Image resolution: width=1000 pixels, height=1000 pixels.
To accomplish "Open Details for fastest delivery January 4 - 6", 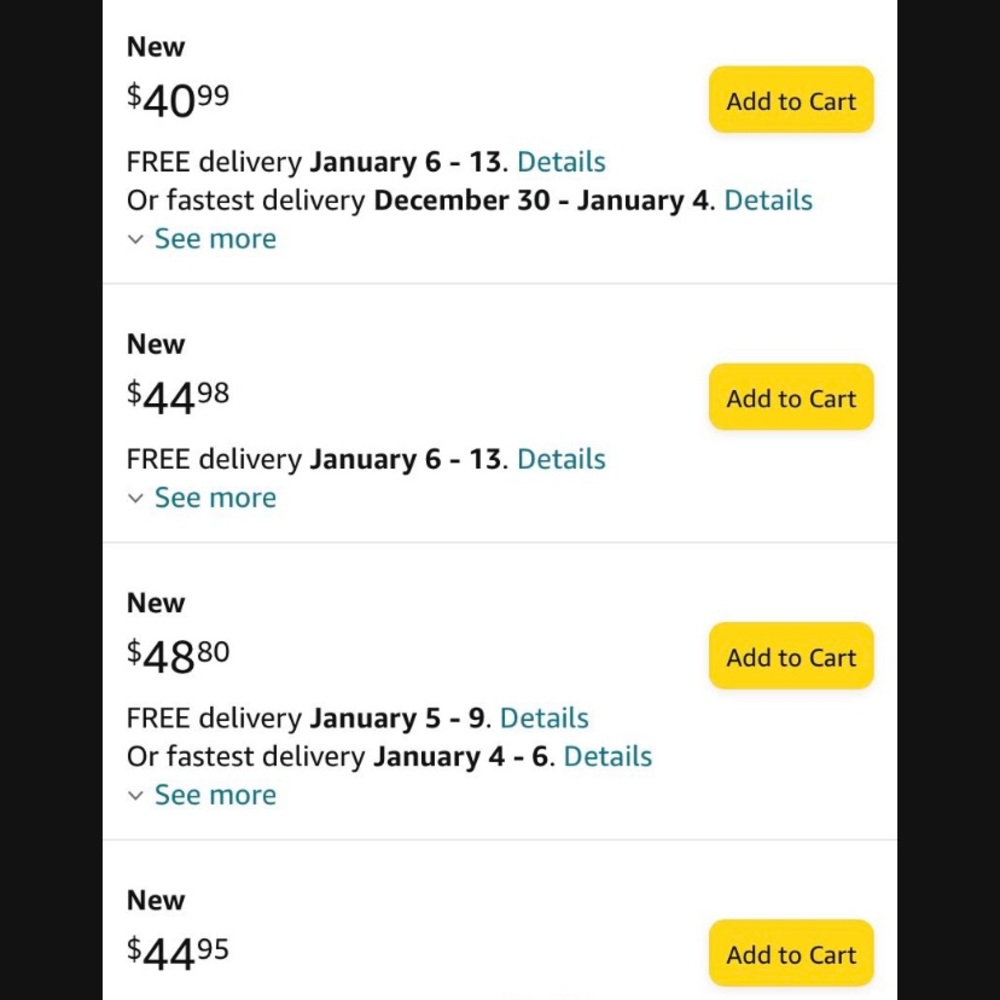I will [607, 756].
